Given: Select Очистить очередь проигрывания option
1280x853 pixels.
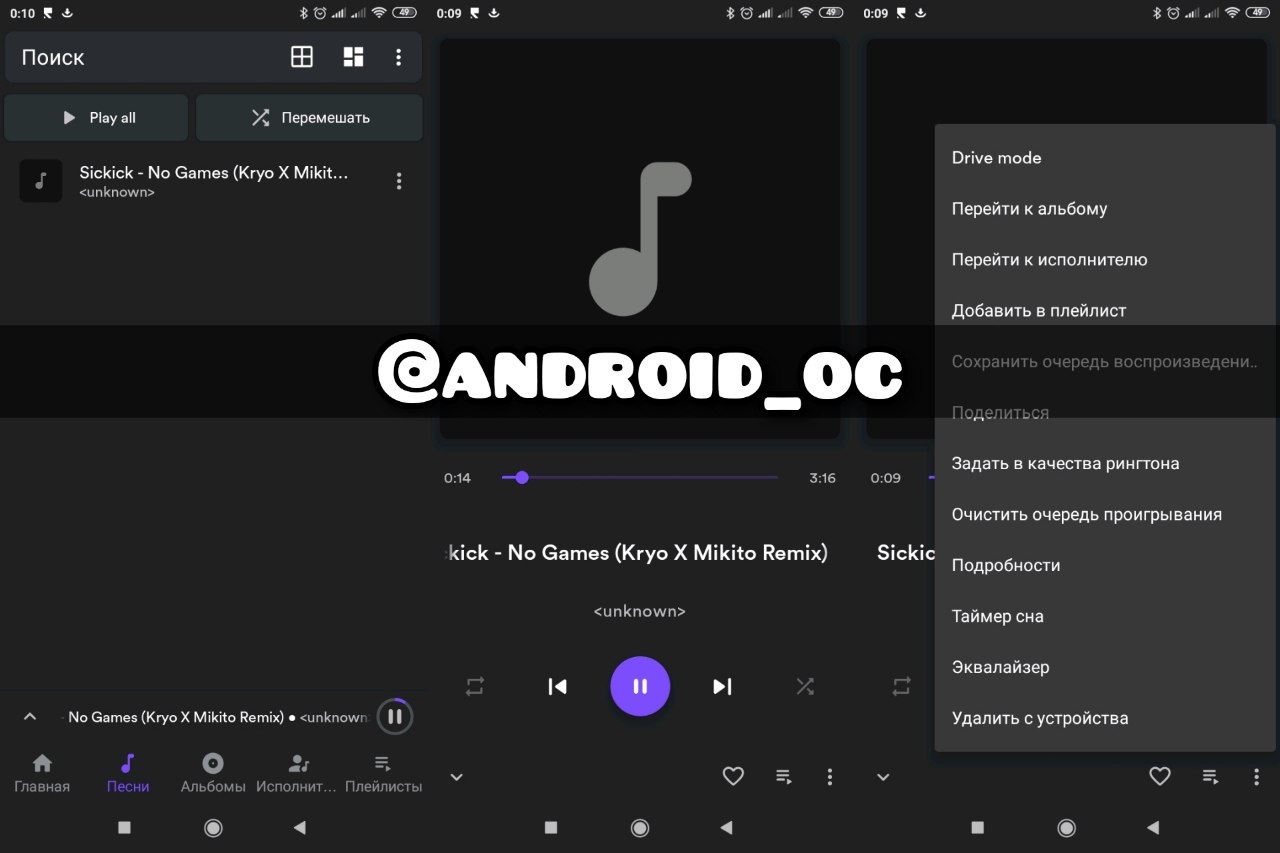Looking at the screenshot, I should tap(1105, 515).
